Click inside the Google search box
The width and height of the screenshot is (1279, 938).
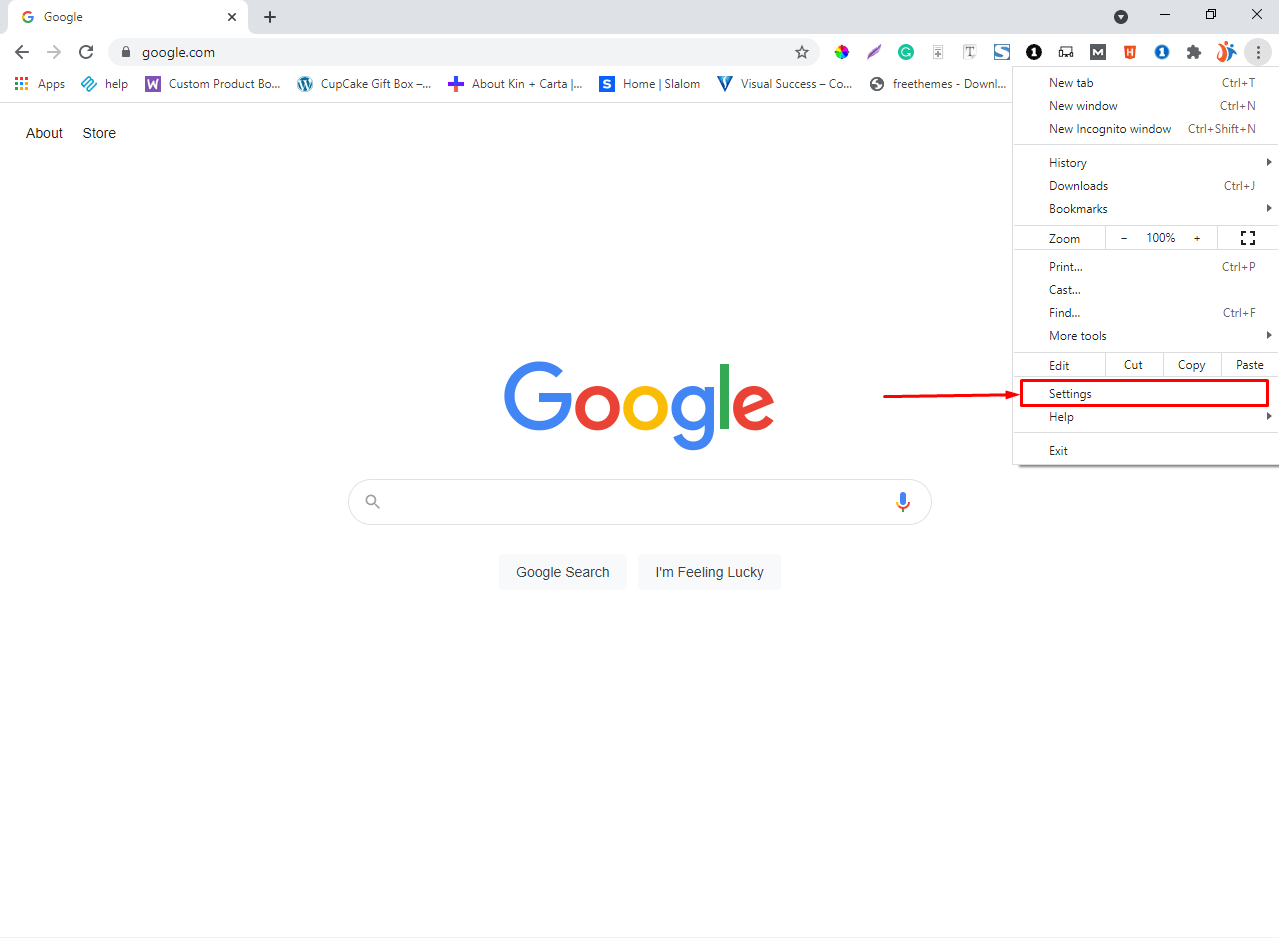pyautogui.click(x=639, y=501)
